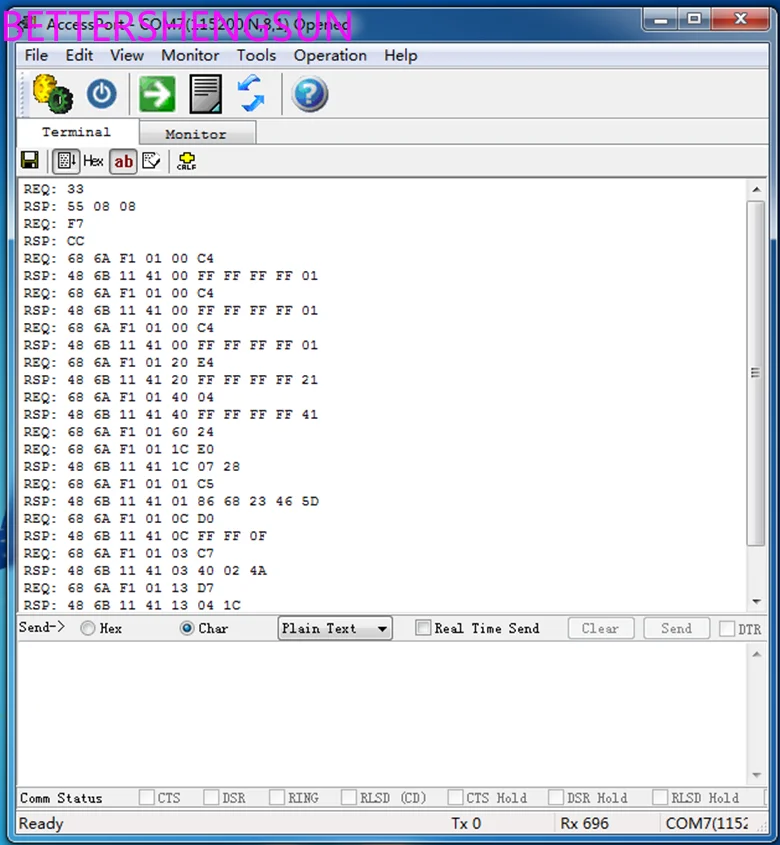Open the port settings gears icon

(52, 94)
